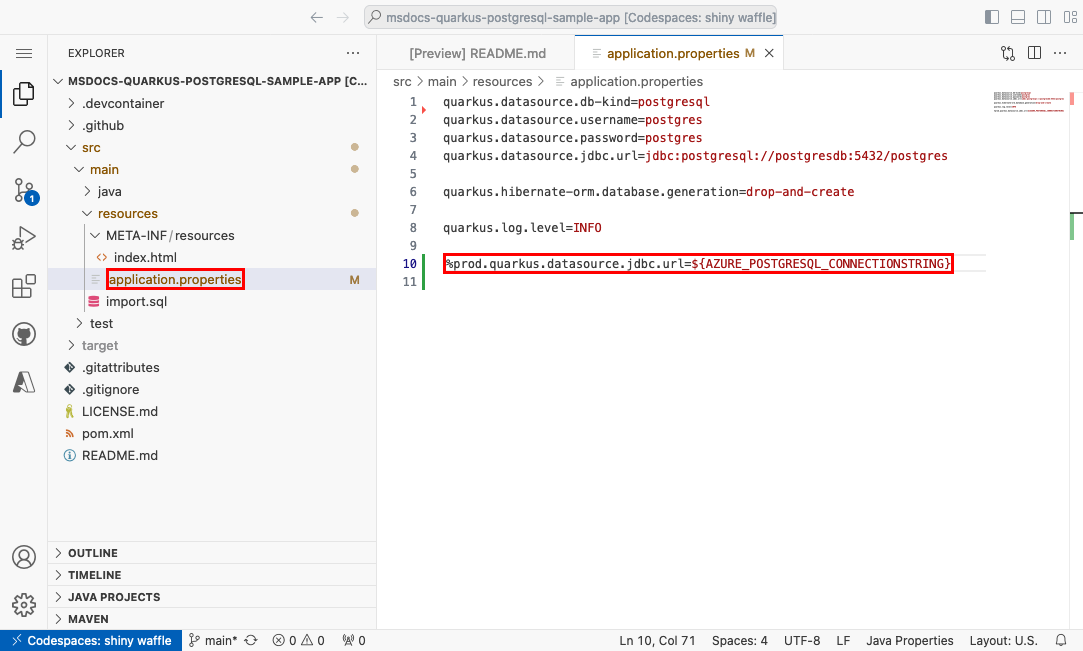Click 'resources' in the editor breadcrumb

point(502,81)
